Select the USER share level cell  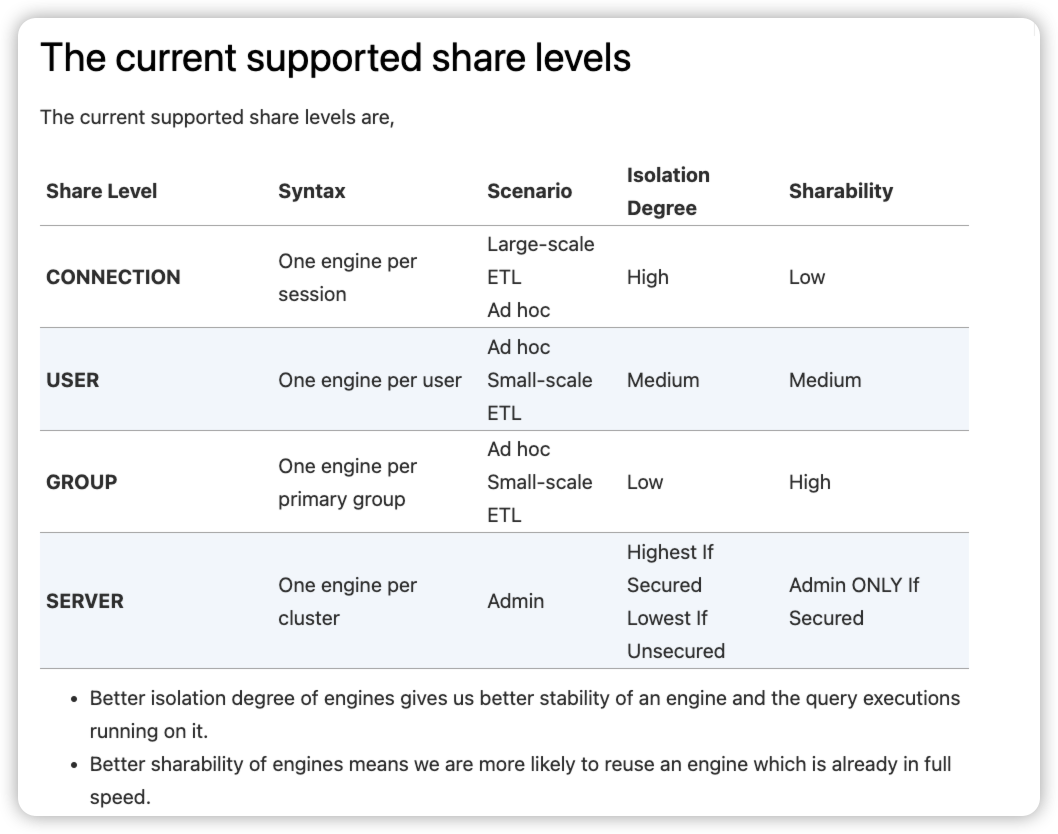(73, 380)
